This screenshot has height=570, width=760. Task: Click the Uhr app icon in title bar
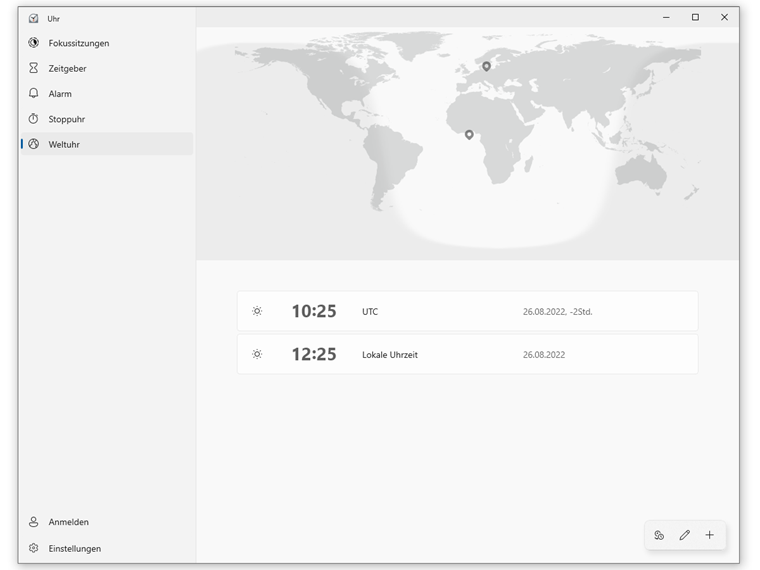33,18
